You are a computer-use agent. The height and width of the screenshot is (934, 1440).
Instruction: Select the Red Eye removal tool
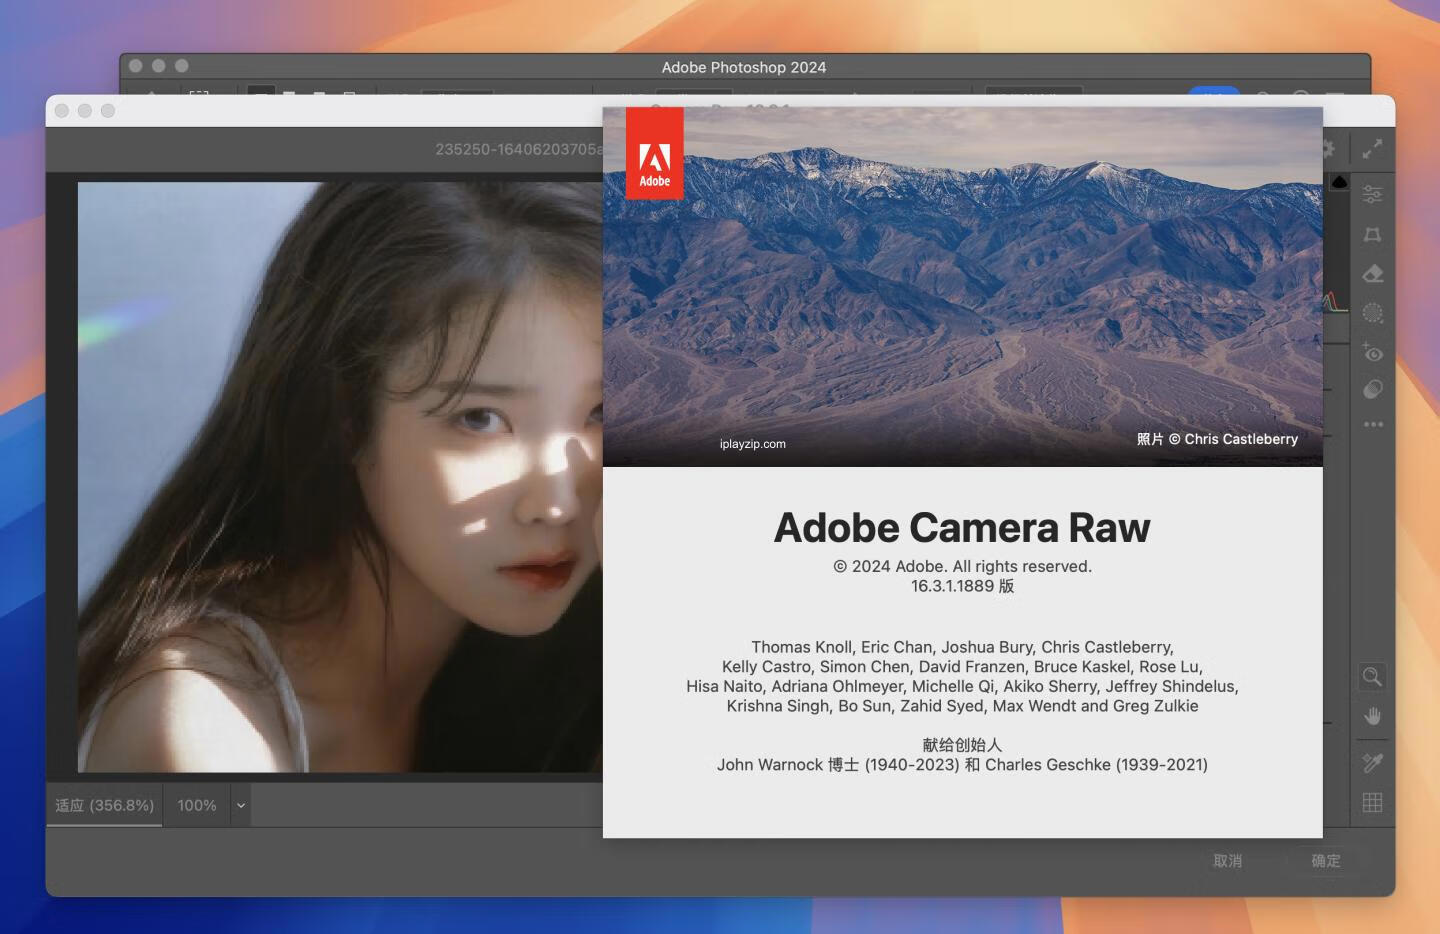(1373, 352)
